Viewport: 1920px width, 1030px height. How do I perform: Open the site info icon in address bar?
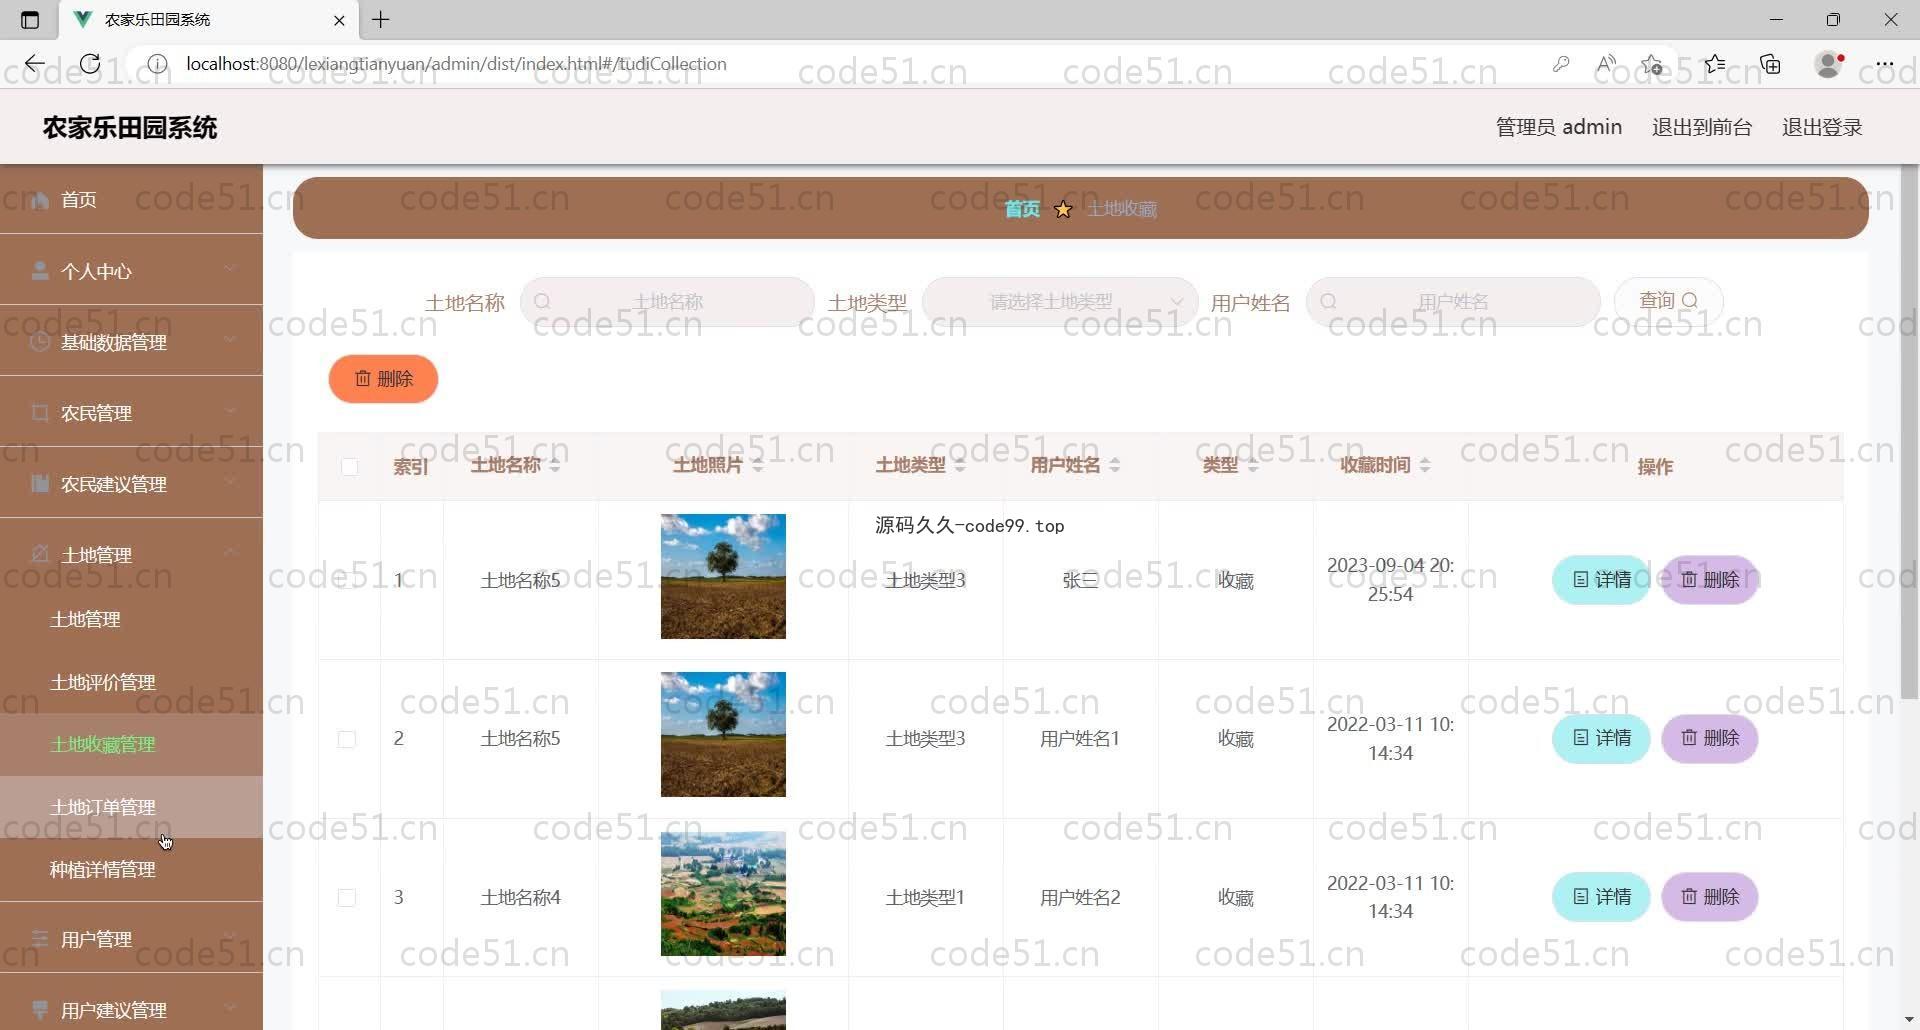coord(157,64)
